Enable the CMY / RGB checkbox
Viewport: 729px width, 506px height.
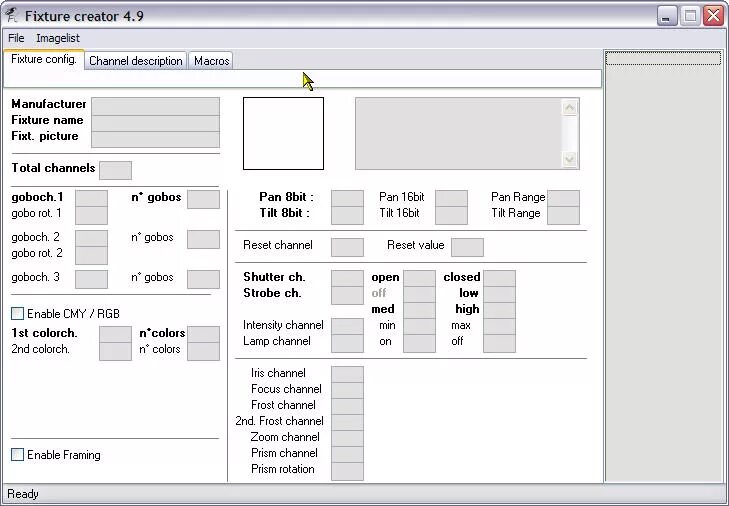pyautogui.click(x=17, y=313)
